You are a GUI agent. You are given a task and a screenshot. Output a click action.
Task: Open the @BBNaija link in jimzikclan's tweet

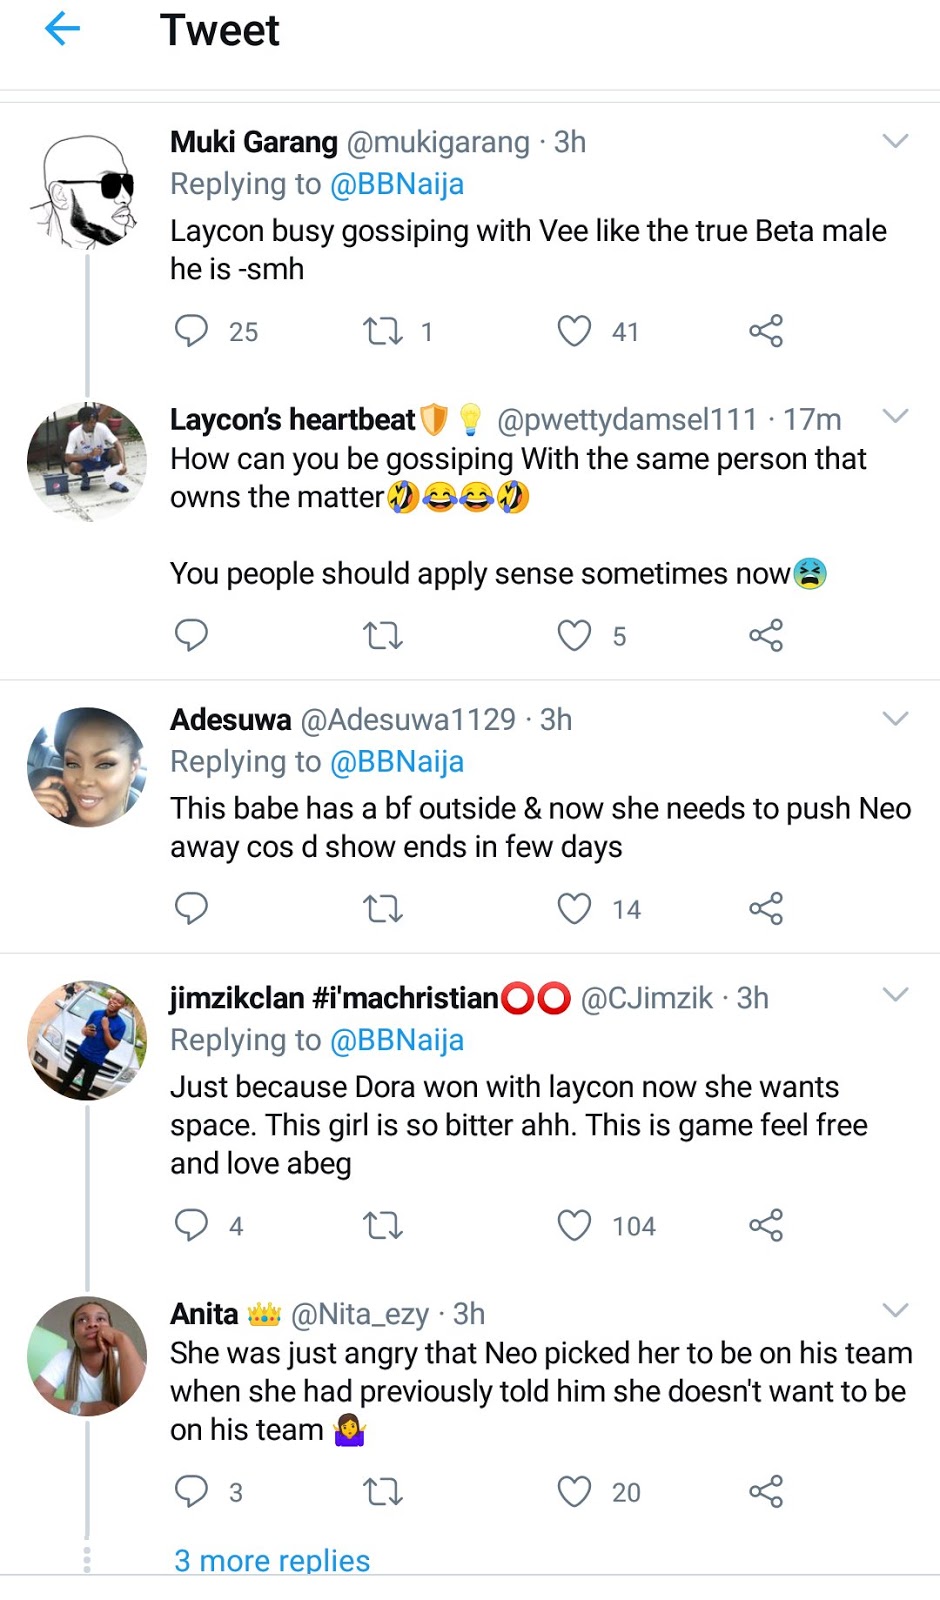click(x=397, y=1041)
